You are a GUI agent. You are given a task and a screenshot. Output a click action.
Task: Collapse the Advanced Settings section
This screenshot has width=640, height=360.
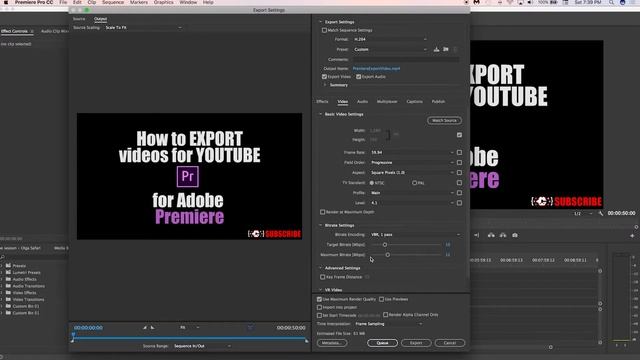[x=320, y=268]
